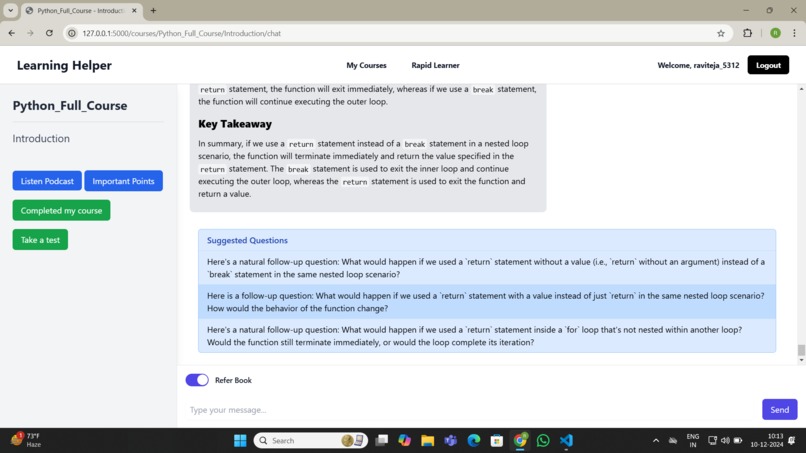The height and width of the screenshot is (453, 806).
Task: Click the Welcome, raviteja_5312 text
Action: 698,65
